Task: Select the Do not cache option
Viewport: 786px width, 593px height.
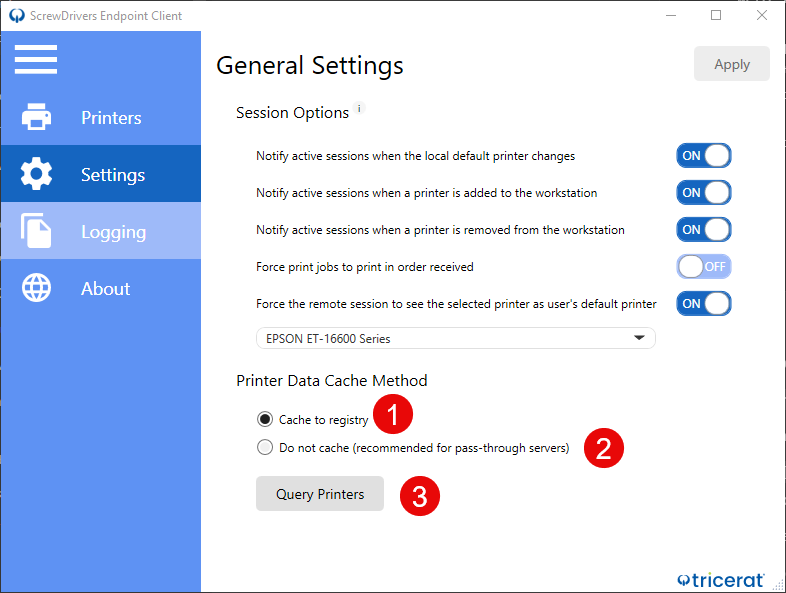Action: click(265, 448)
